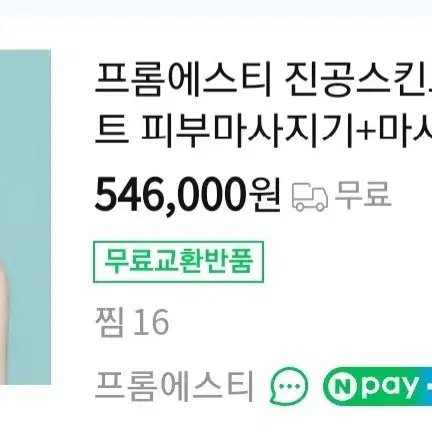Open the product thumbnail image

pyautogui.click(x=25, y=217)
